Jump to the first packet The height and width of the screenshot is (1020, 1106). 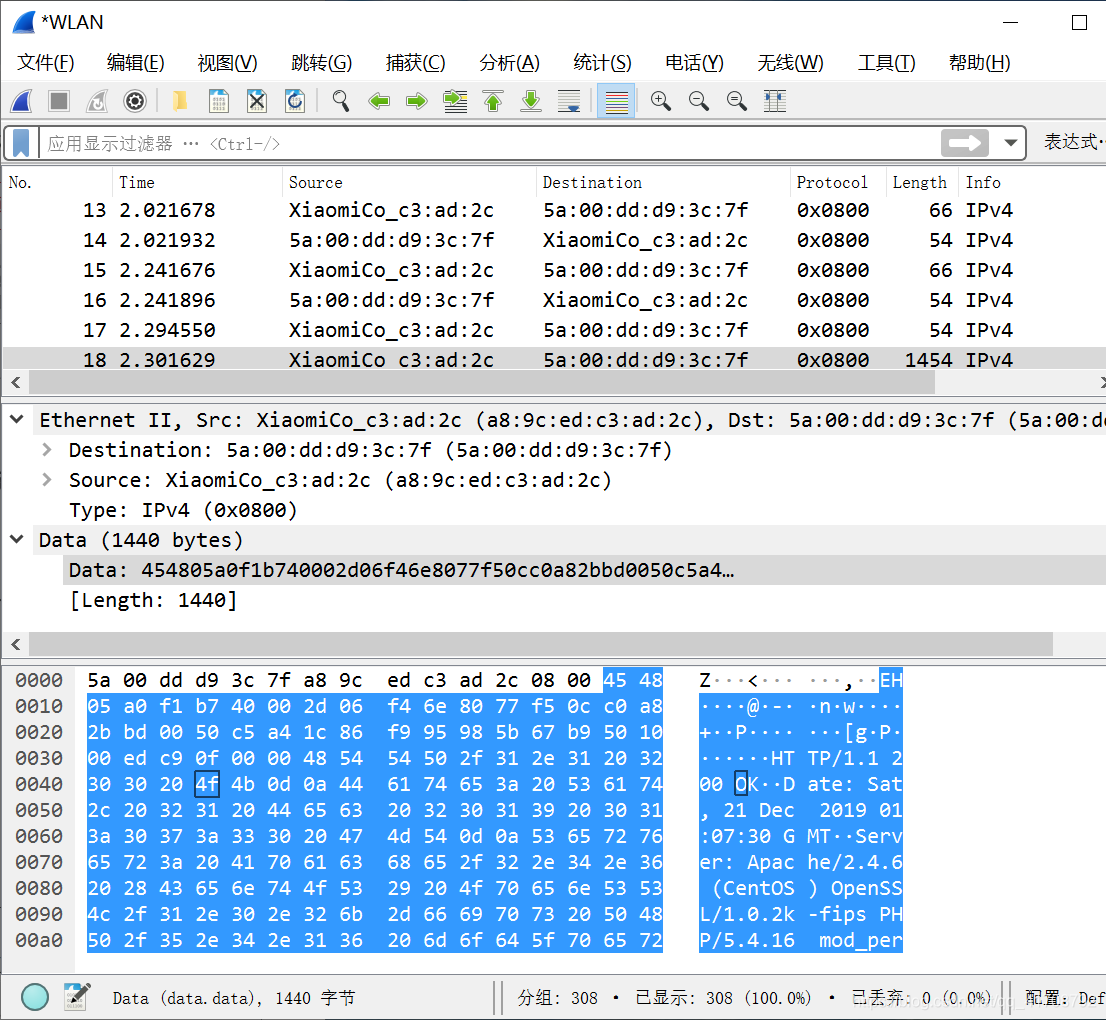[493, 102]
